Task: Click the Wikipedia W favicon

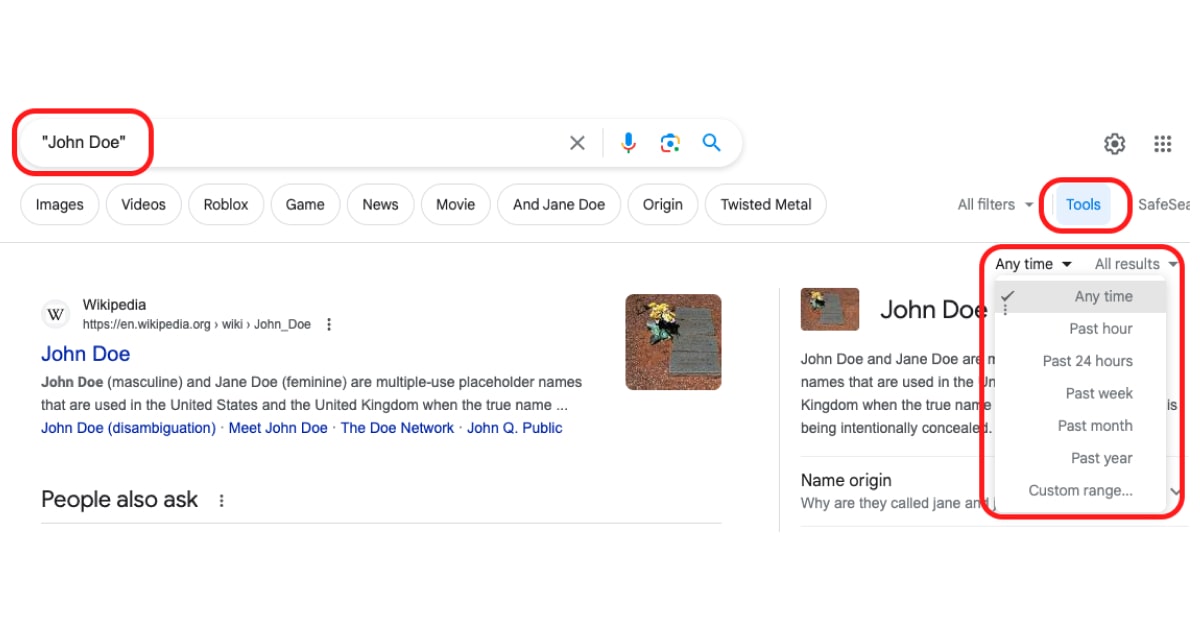Action: pos(56,315)
